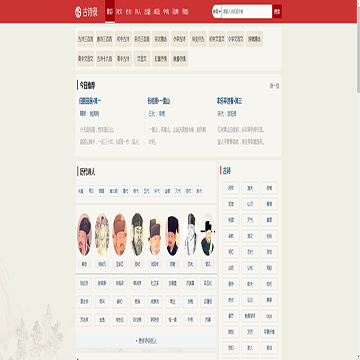
Task: Open the 初中文言文 category tag
Action: pyautogui.click(x=217, y=39)
